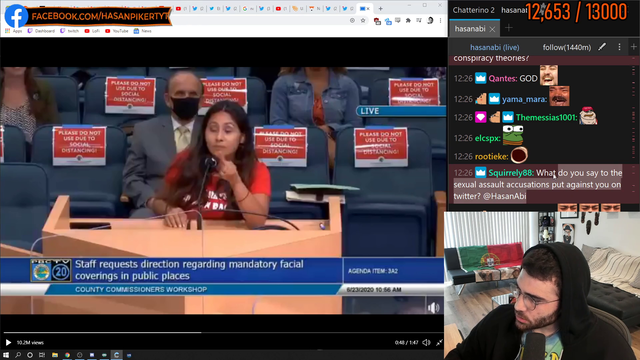
Task: Add a new split with the plus icon
Action: click(x=633, y=47)
